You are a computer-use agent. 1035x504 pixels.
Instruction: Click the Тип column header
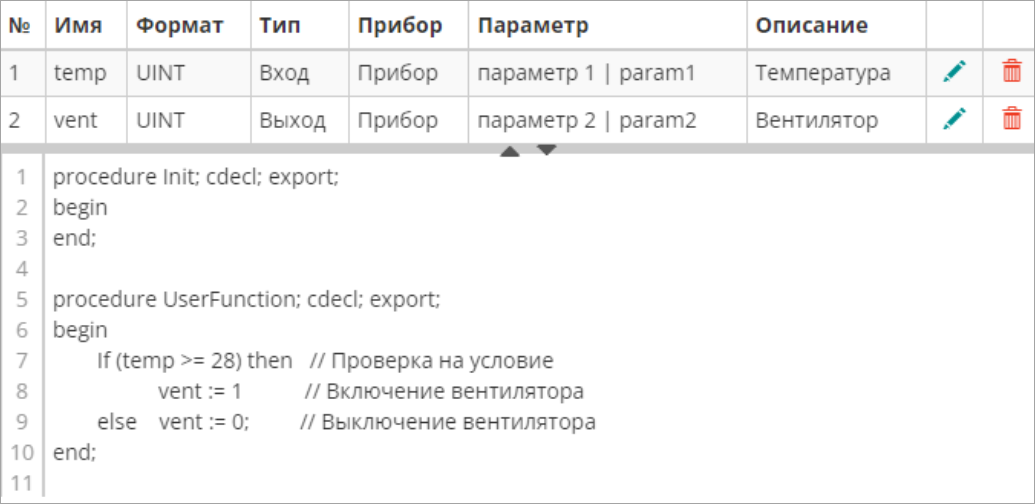(279, 25)
